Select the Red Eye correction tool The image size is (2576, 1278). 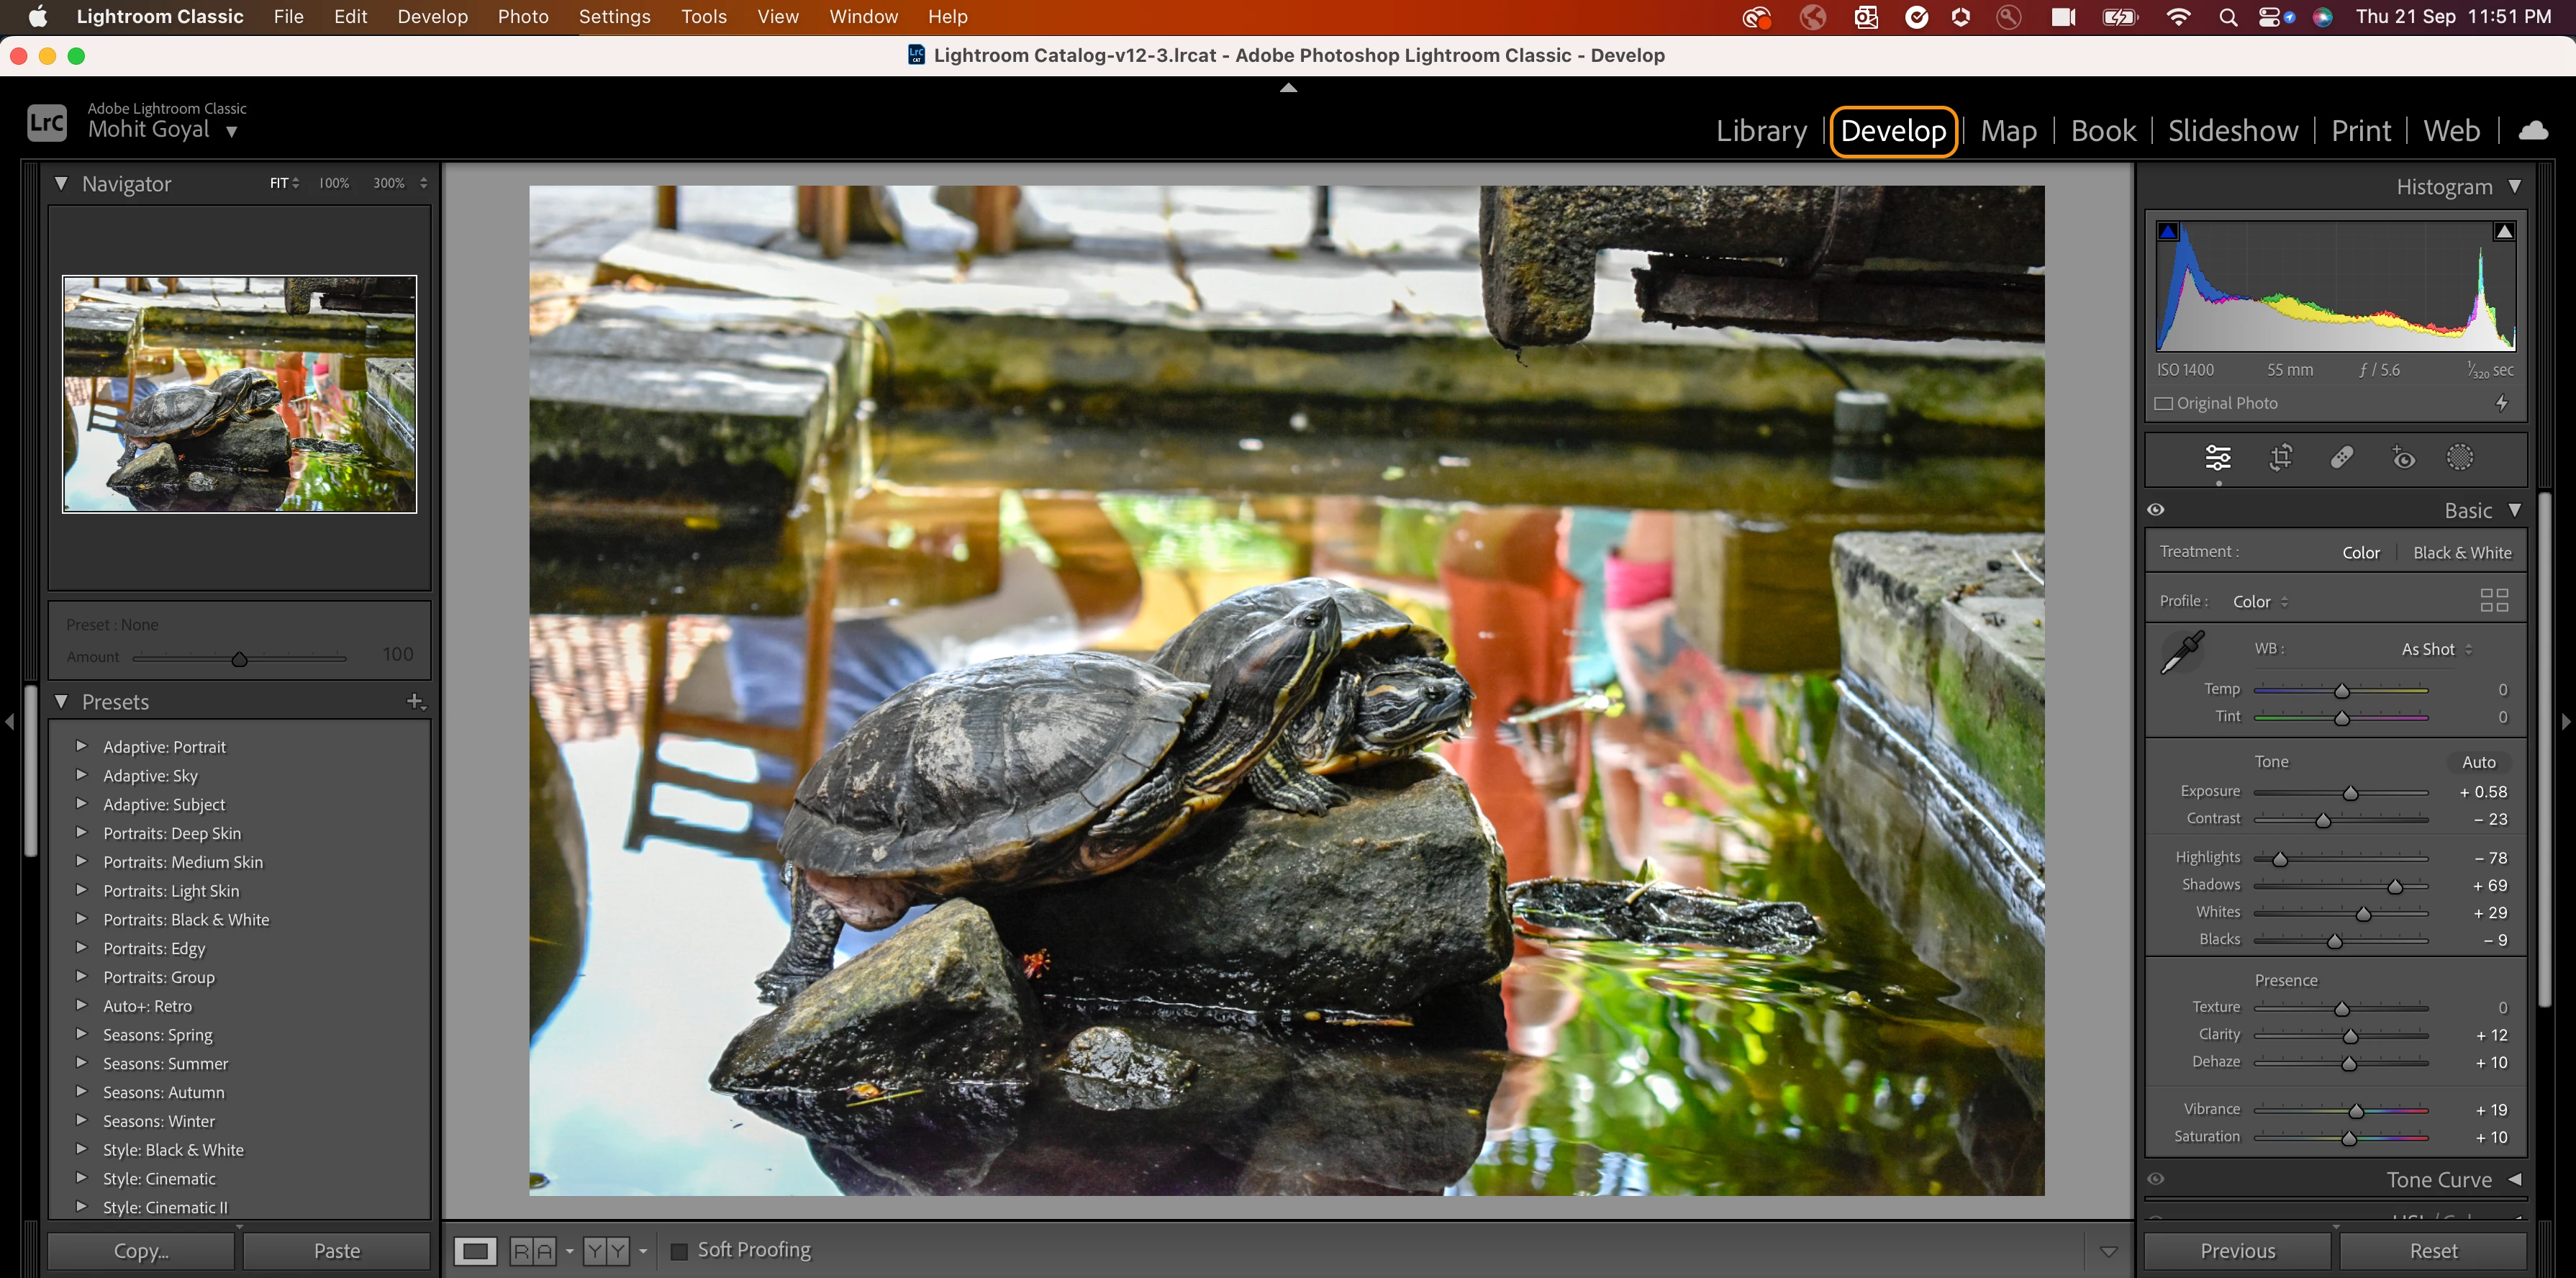pos(2402,458)
